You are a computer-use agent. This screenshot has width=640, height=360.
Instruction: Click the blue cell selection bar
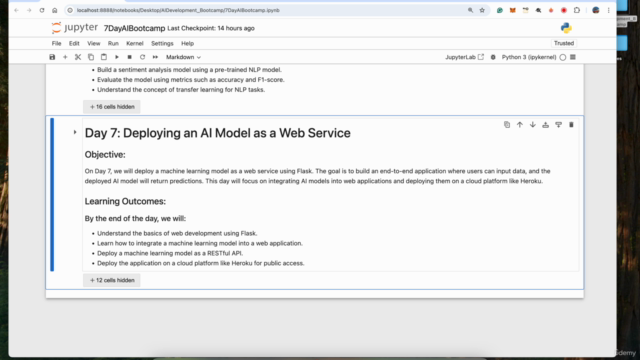coord(52,194)
